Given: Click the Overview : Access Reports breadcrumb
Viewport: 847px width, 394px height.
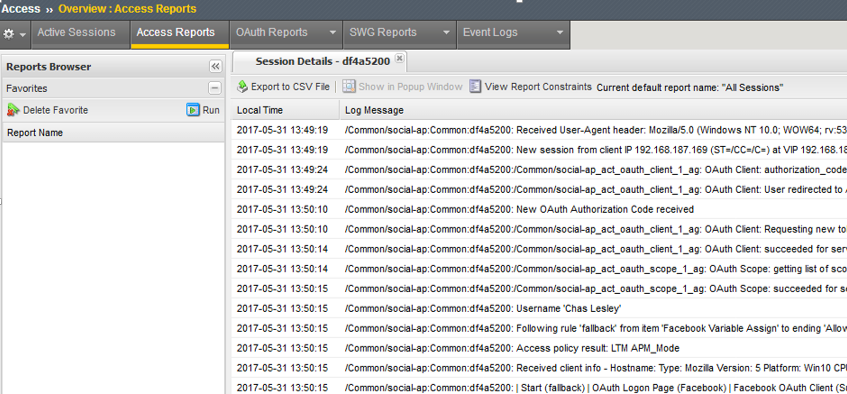Looking at the screenshot, I should pyautogui.click(x=127, y=9).
